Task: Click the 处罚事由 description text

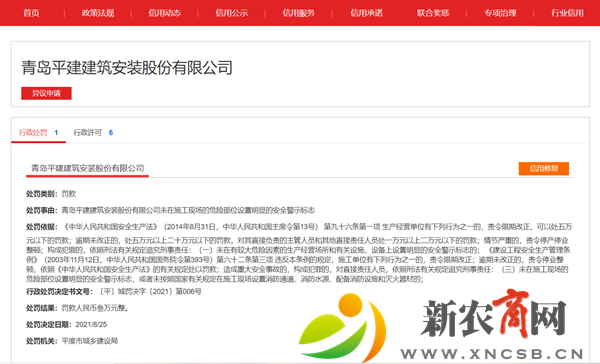Action: (188, 211)
